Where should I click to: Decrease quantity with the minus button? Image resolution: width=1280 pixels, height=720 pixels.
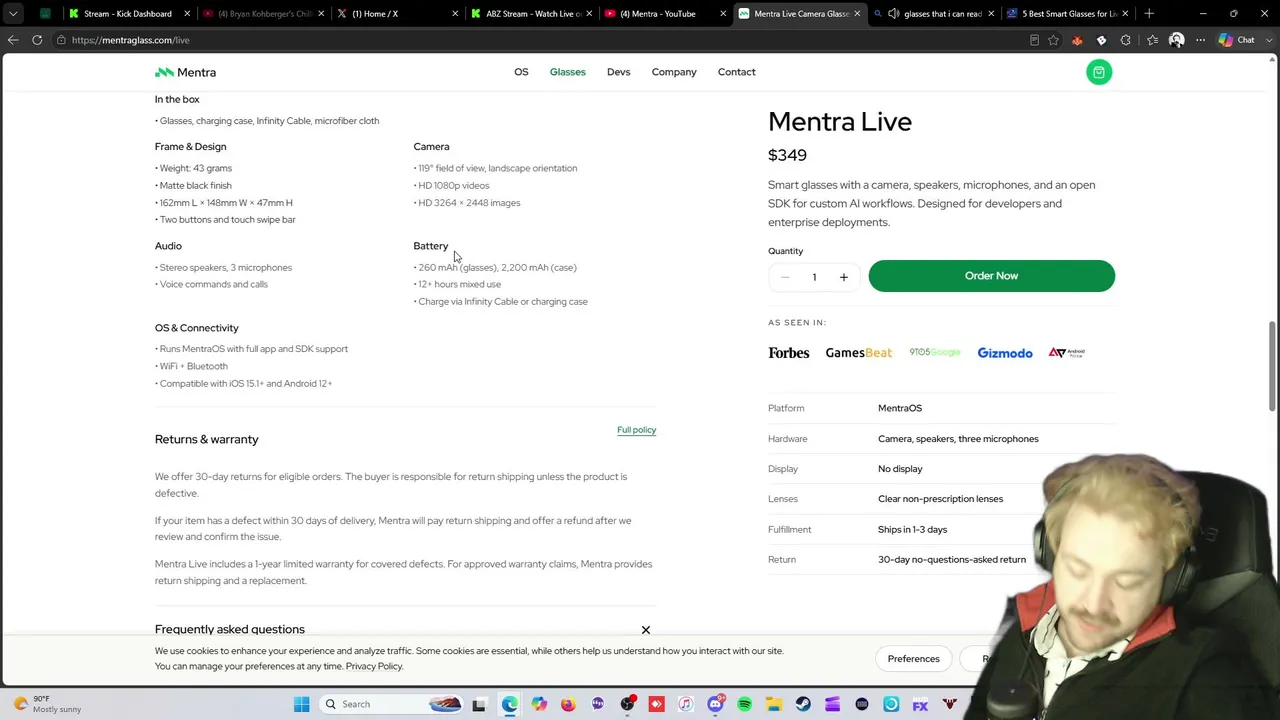point(785,277)
